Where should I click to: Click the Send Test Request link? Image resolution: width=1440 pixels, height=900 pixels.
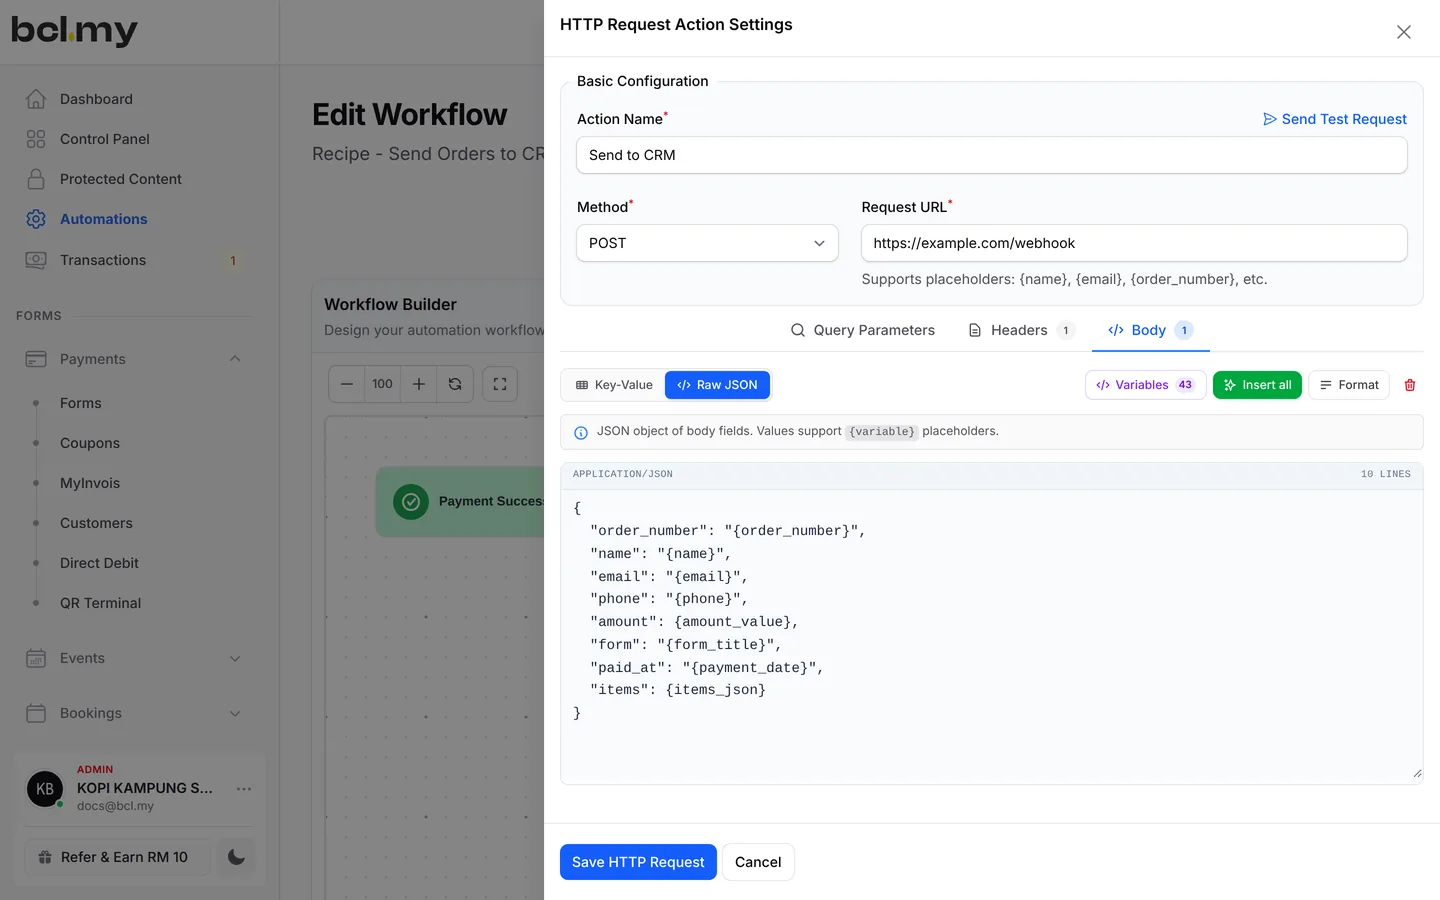point(1335,119)
